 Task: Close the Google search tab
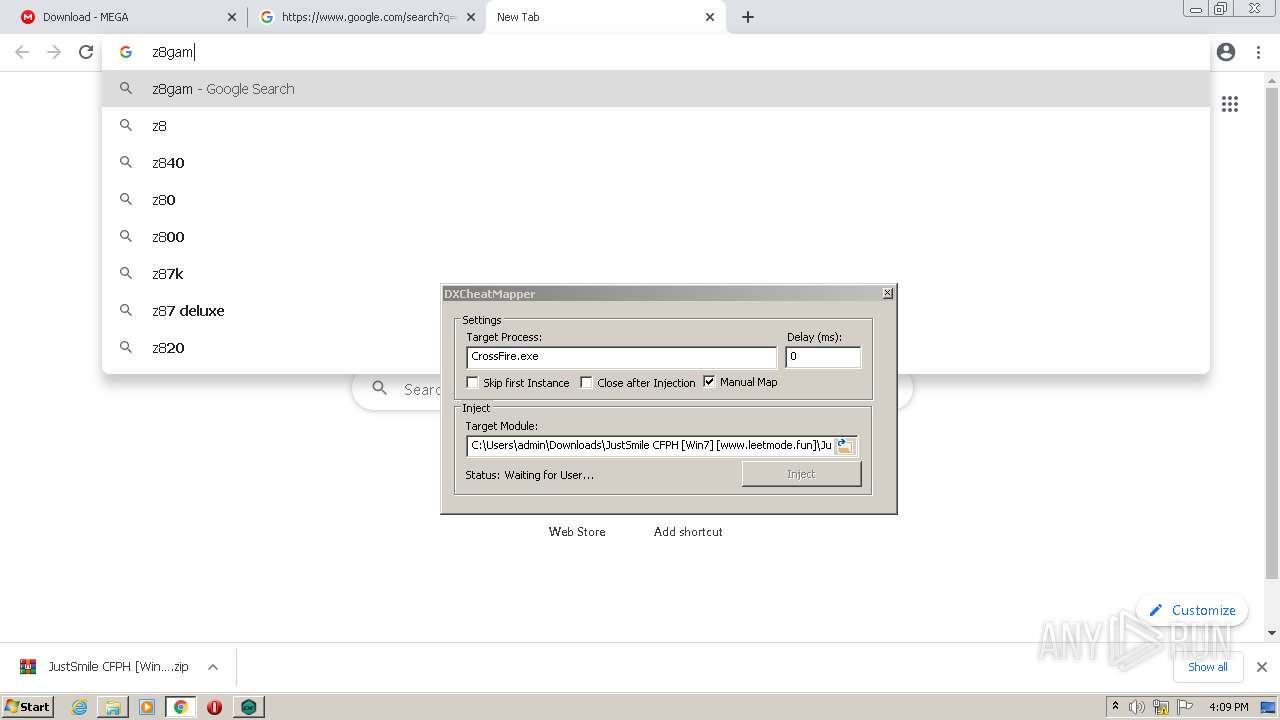[471, 17]
